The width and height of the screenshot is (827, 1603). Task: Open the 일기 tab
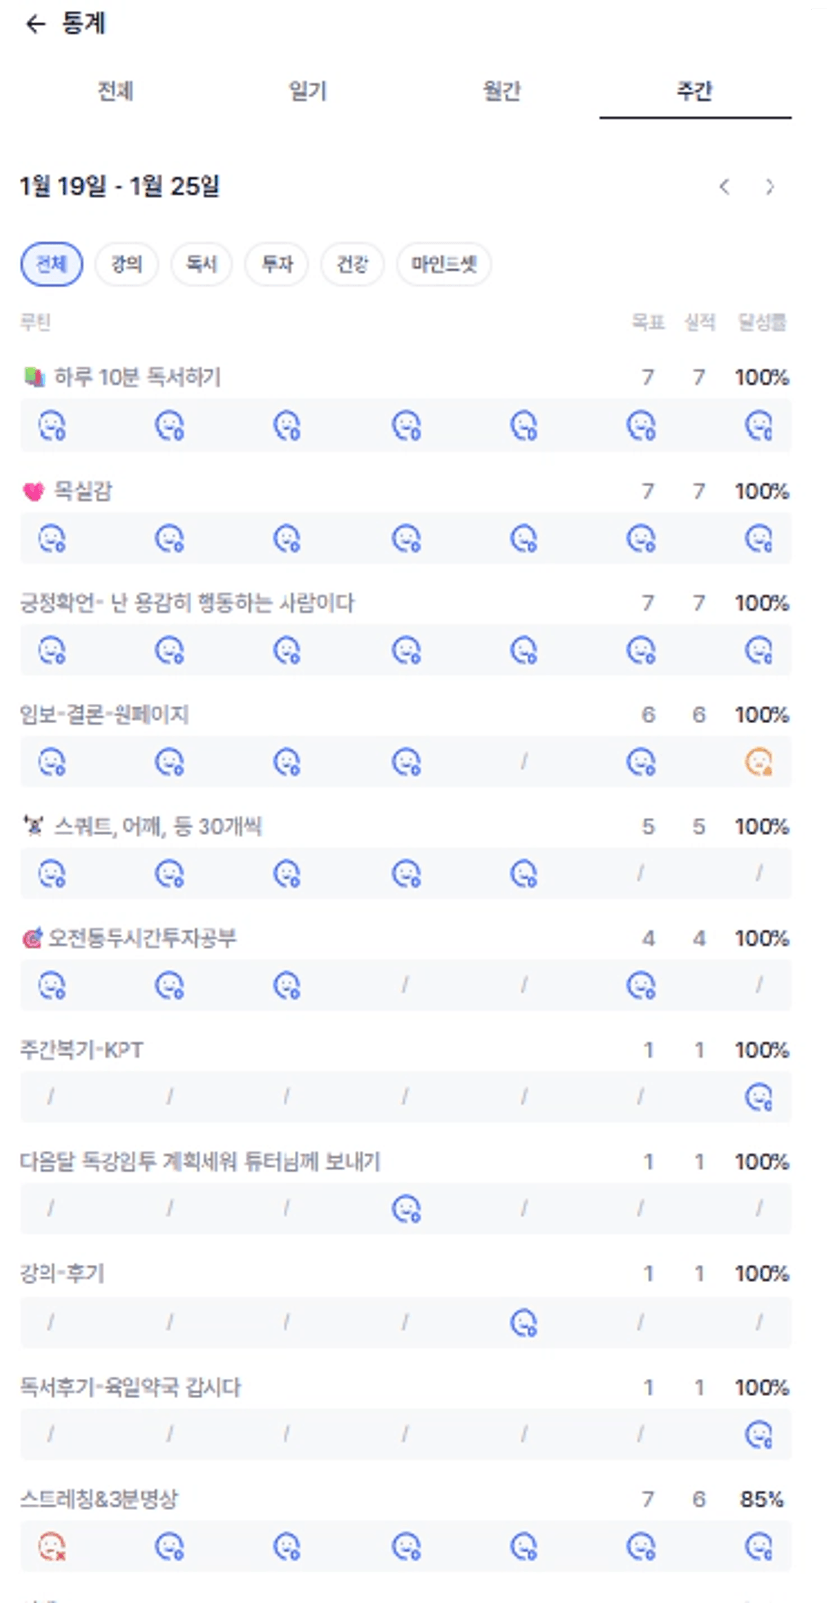[x=308, y=92]
